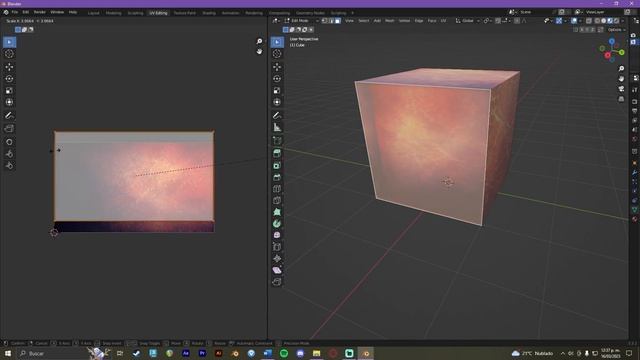Select the Rip Region tool in 3D viewport

[x=277, y=282]
